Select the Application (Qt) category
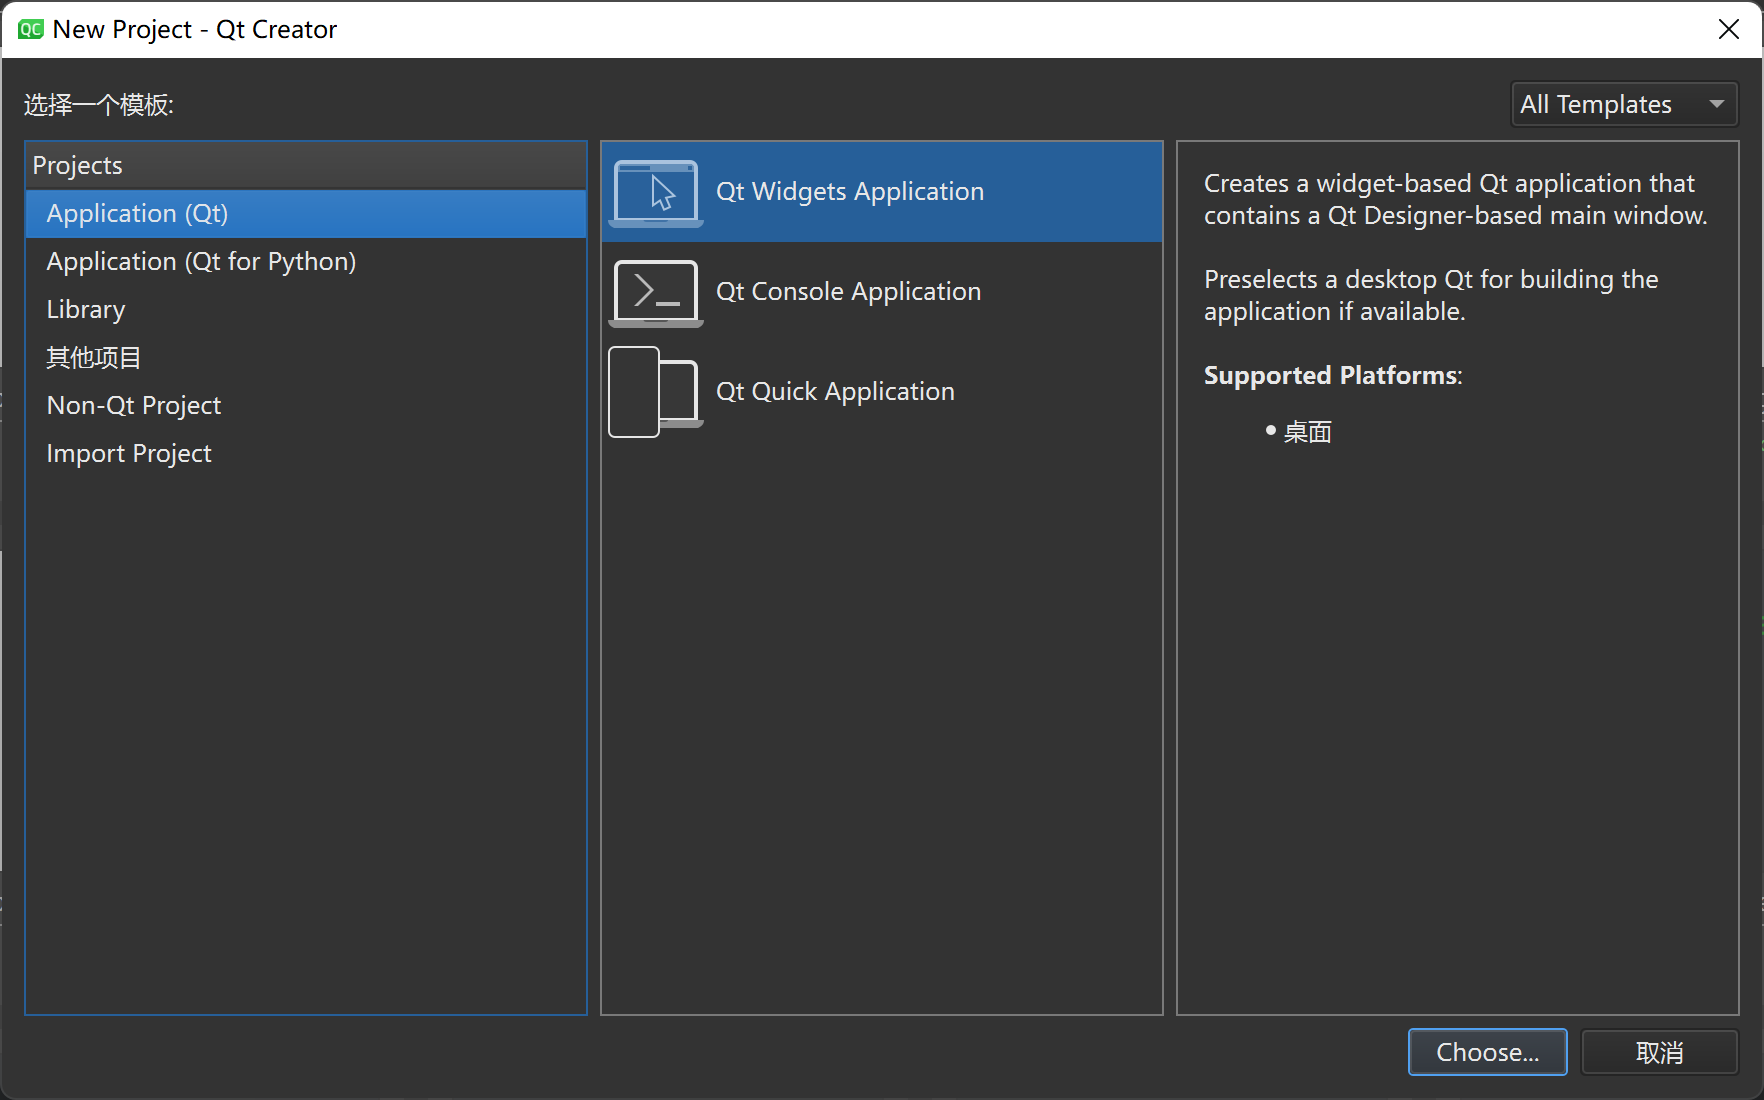The image size is (1764, 1100). point(137,214)
